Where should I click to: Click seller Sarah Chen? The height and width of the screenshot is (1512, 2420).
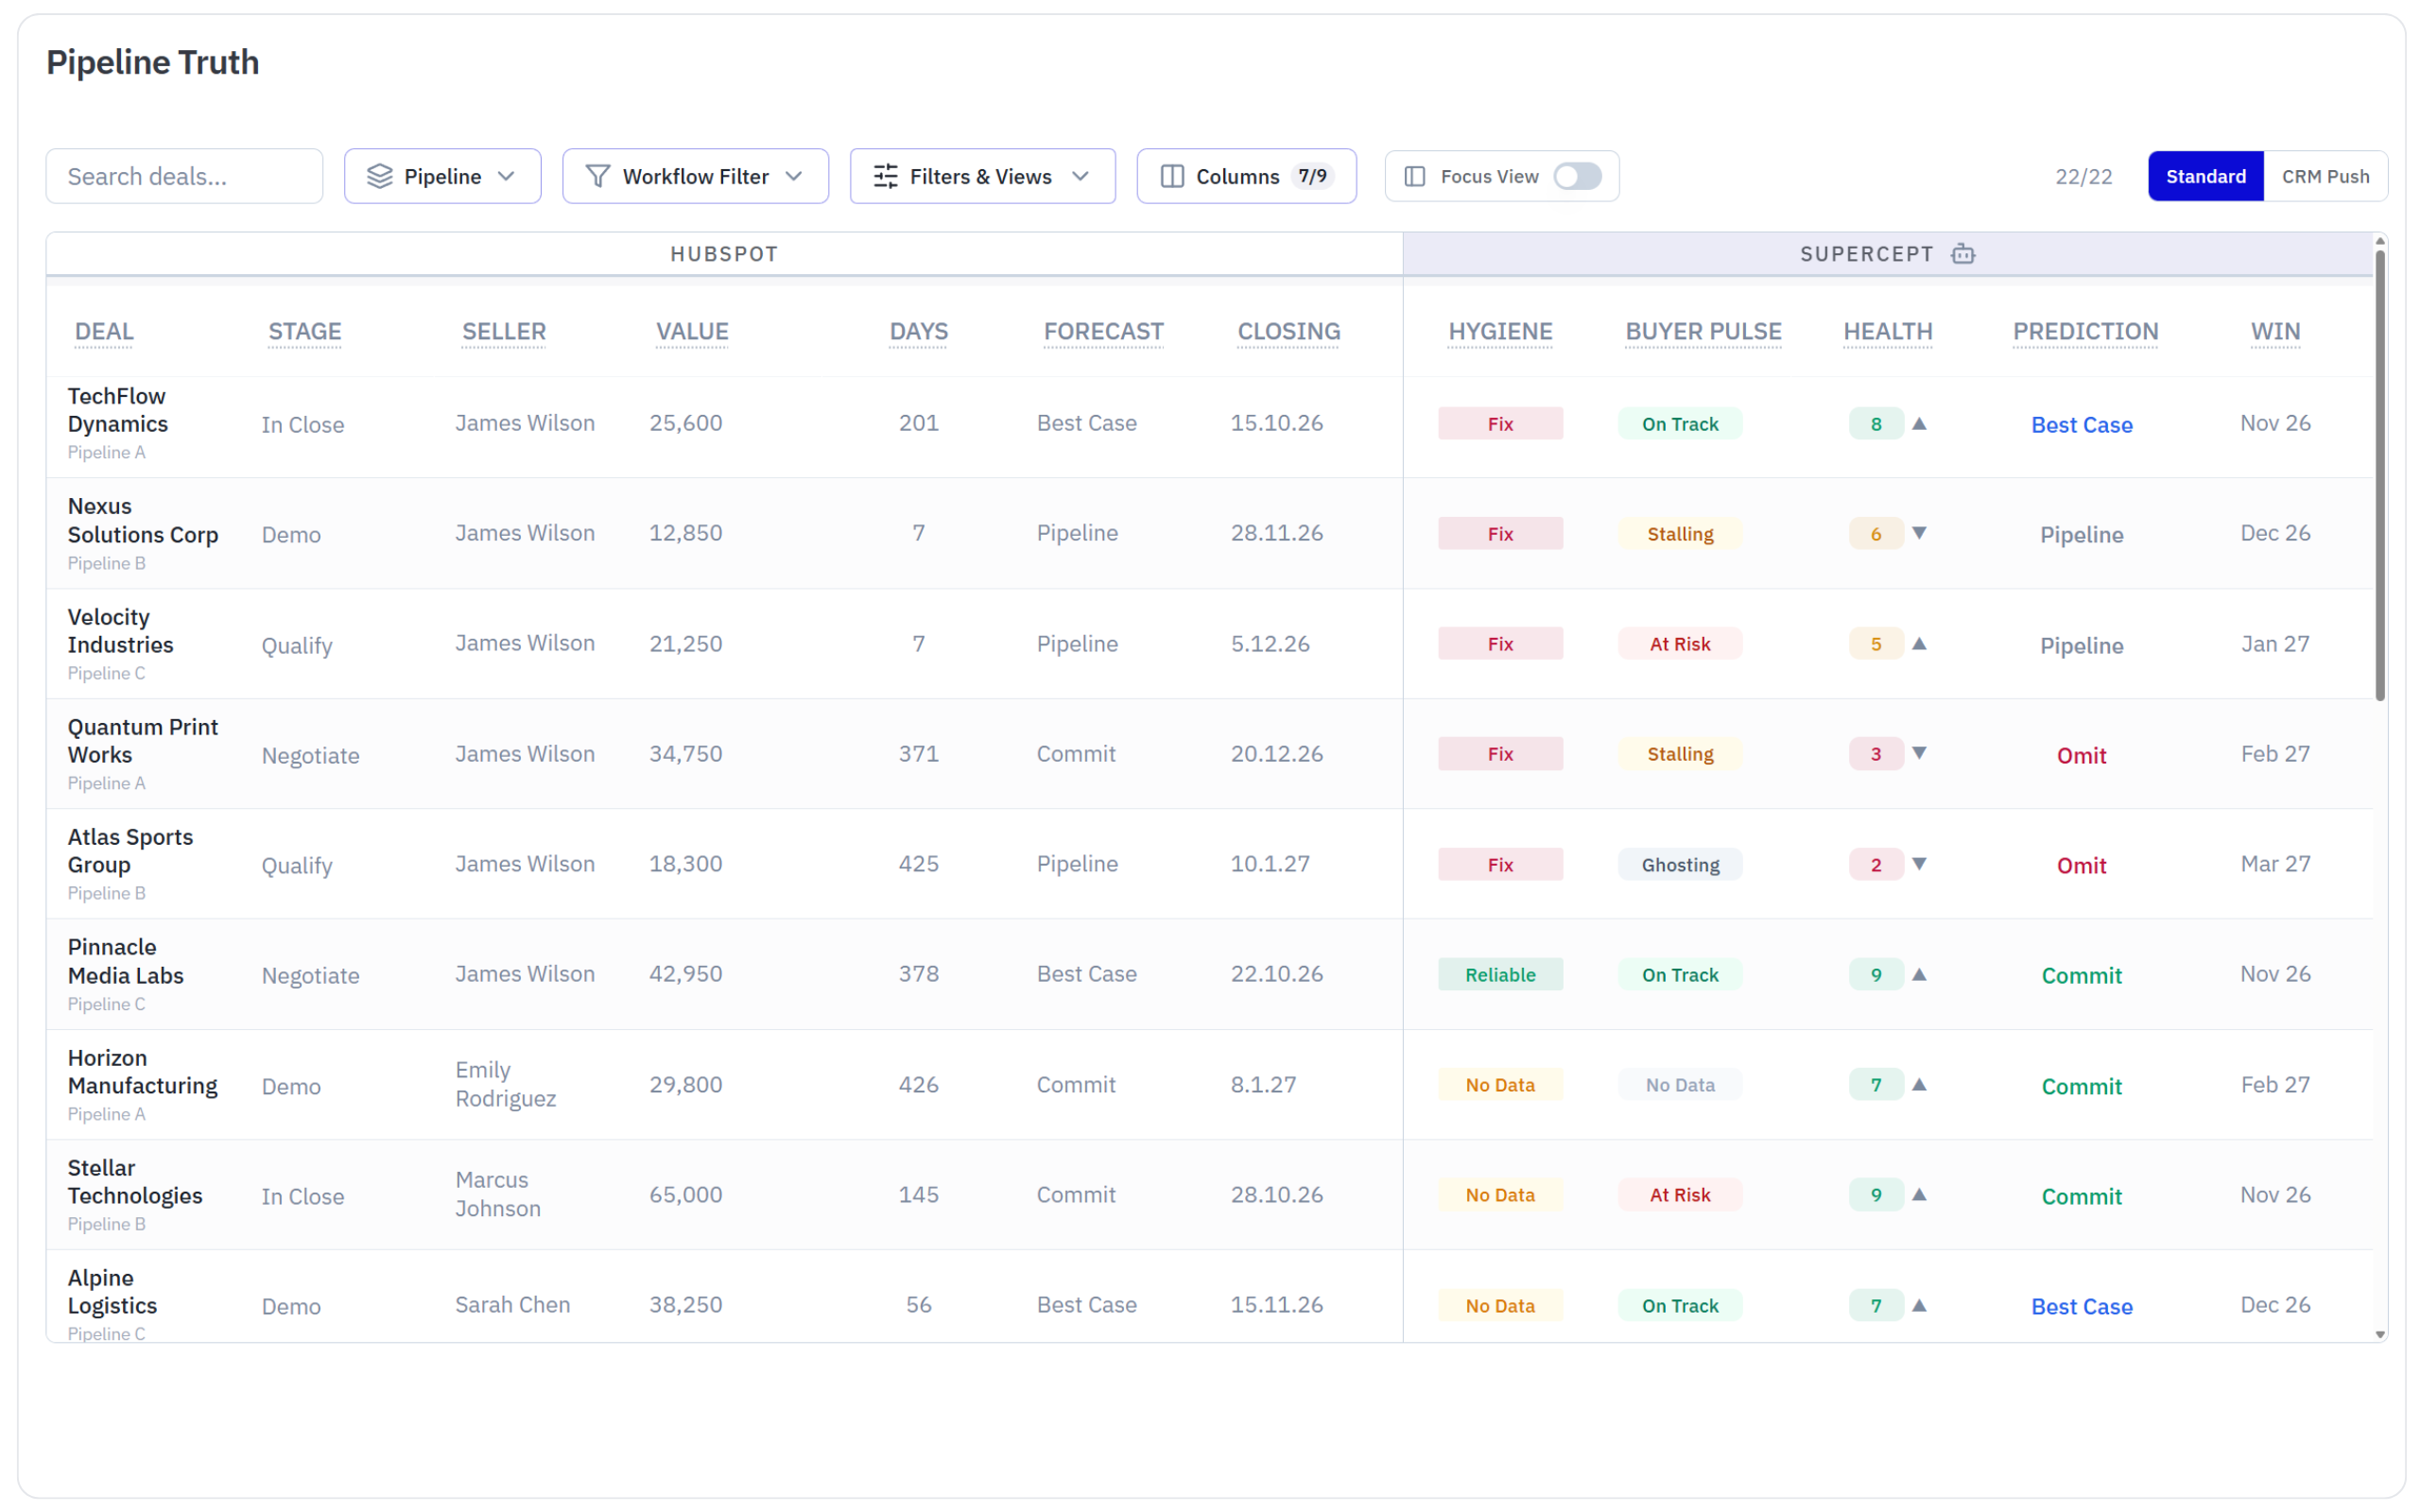tap(512, 1304)
